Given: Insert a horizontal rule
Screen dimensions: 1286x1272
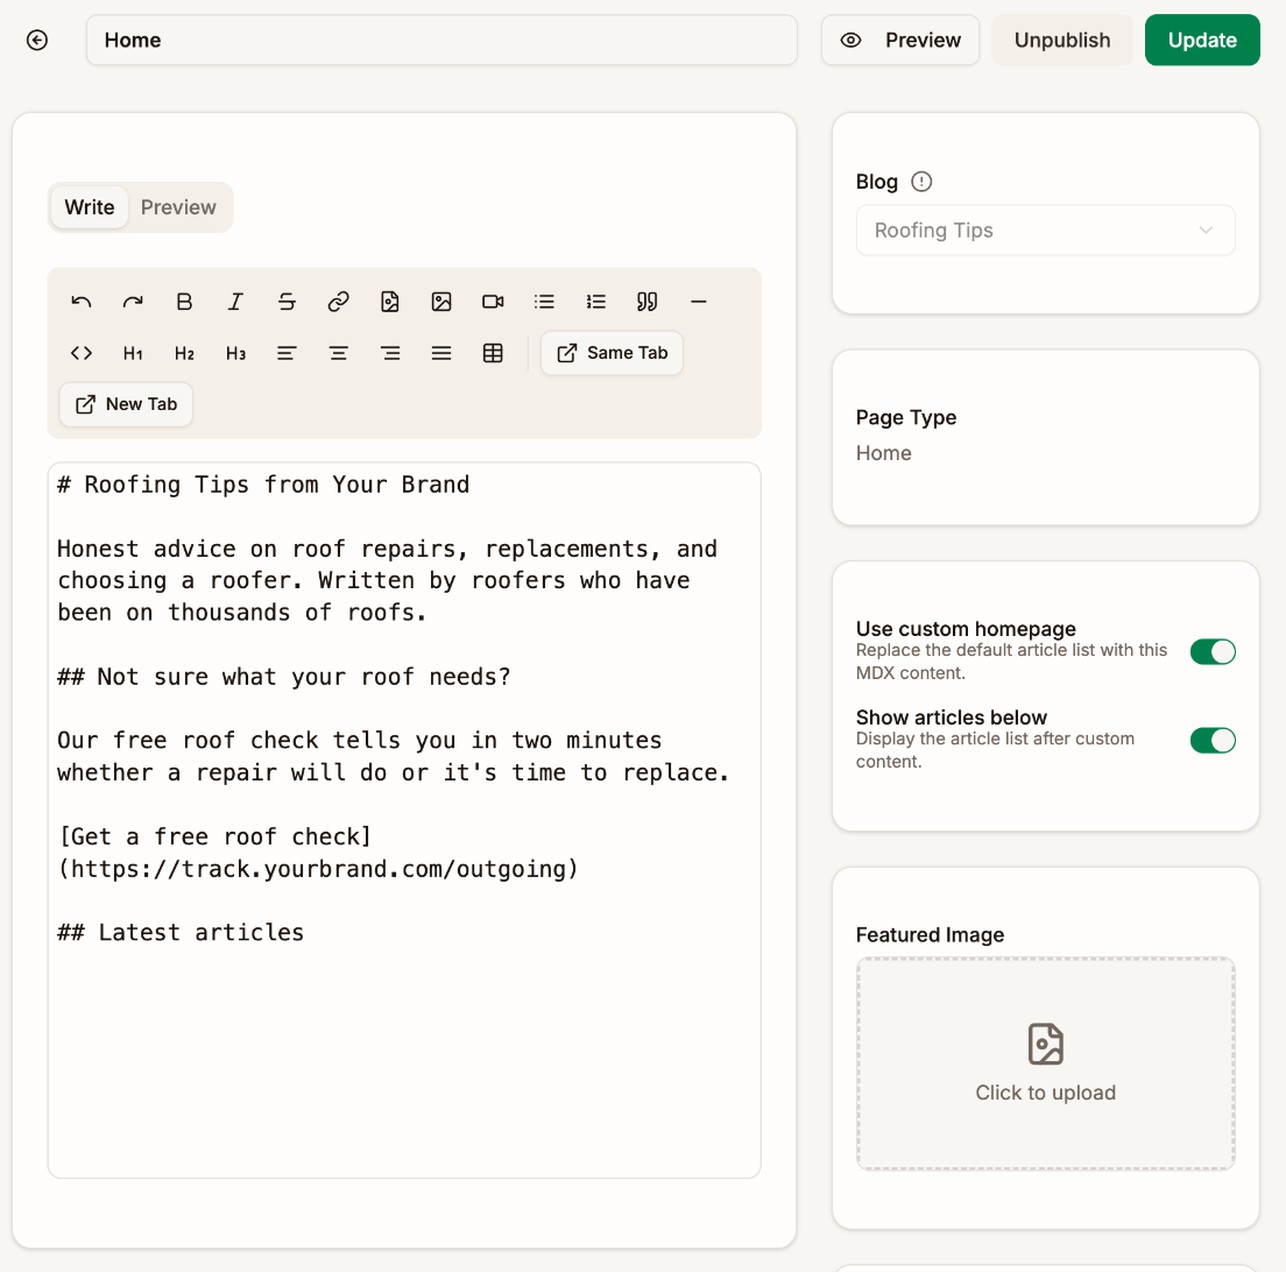Looking at the screenshot, I should pos(699,301).
